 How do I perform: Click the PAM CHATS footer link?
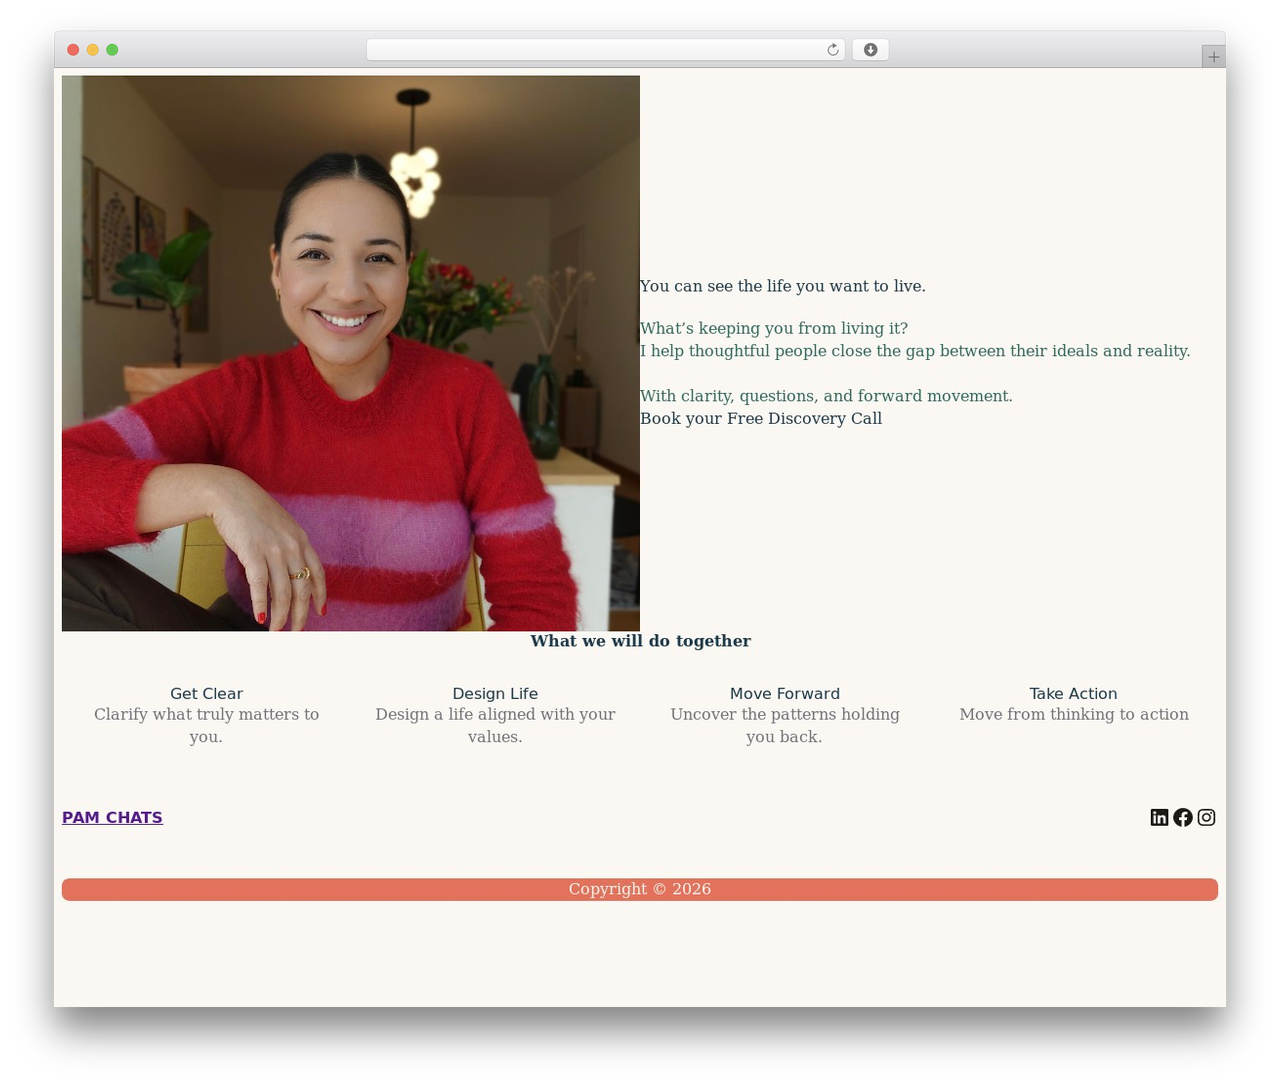pos(112,817)
